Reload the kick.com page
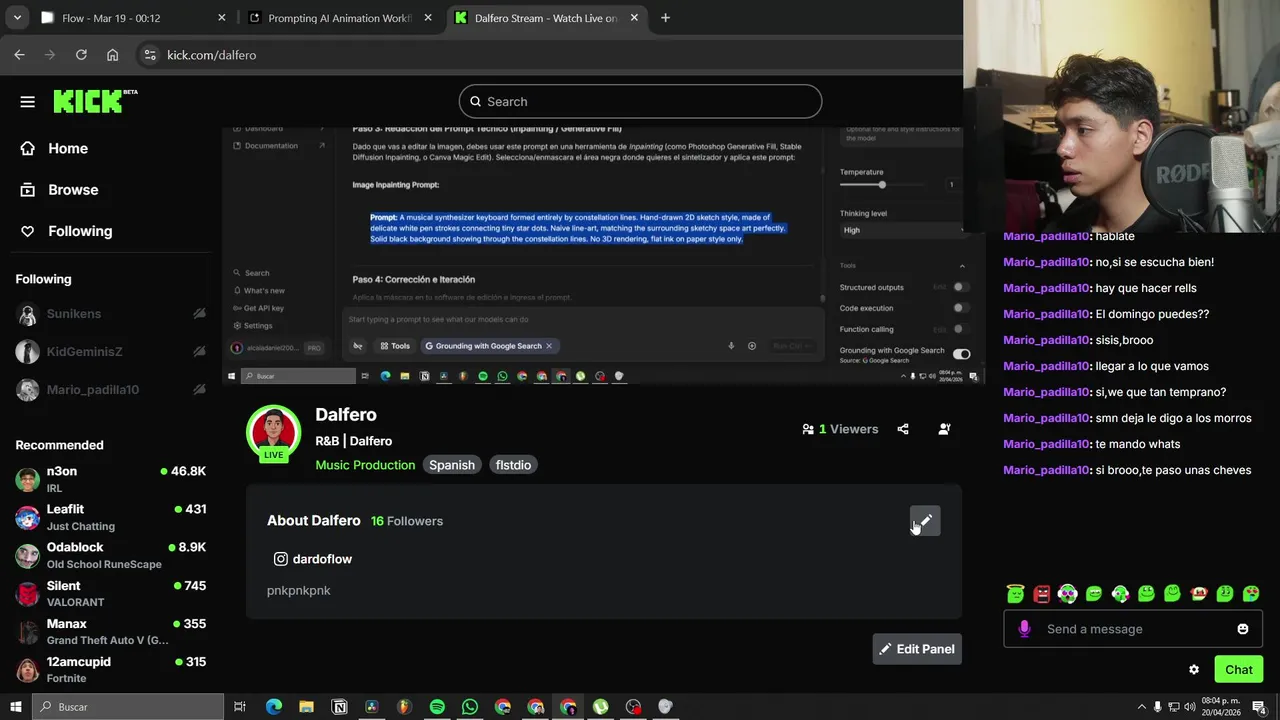Image resolution: width=1280 pixels, height=720 pixels. coord(81,55)
